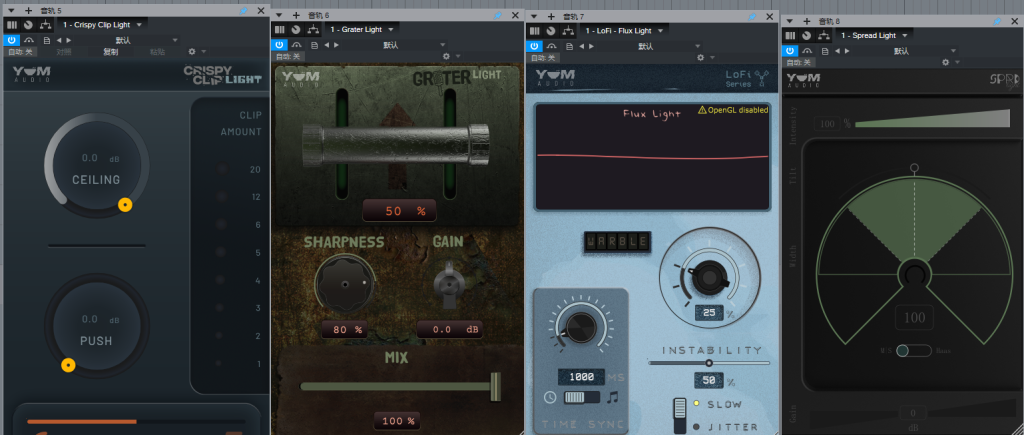Click the WARBLE mode display in Flux Light

[617, 242]
